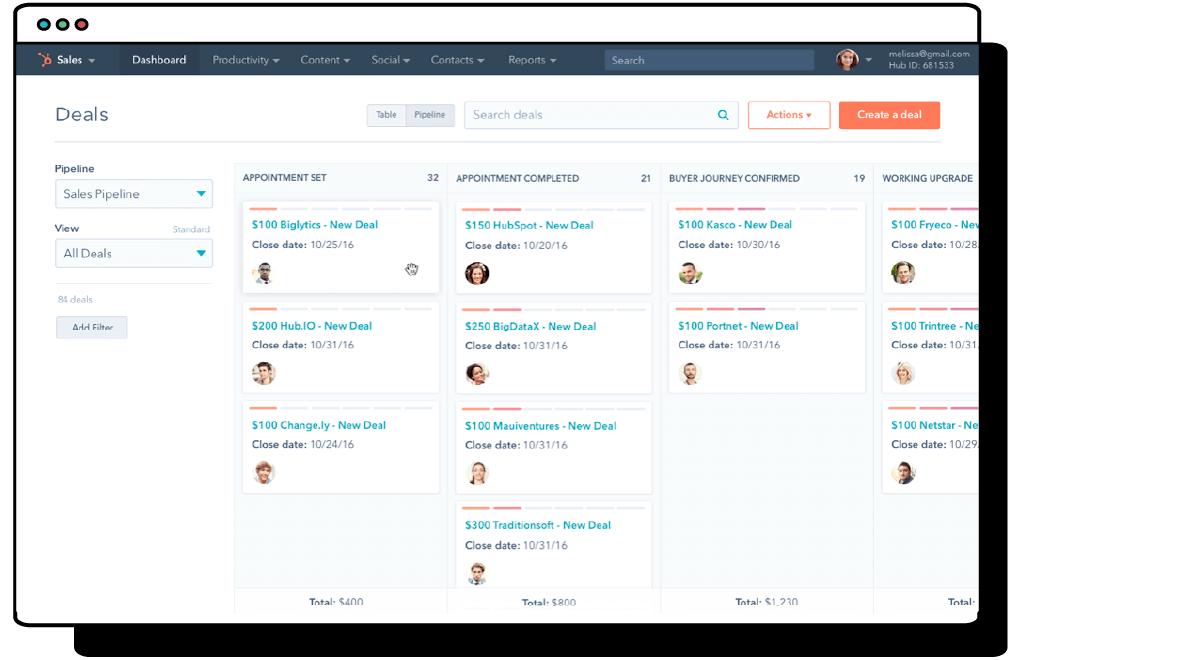Open the Sales Pipeline dropdown
The image size is (1201, 660).
point(134,194)
